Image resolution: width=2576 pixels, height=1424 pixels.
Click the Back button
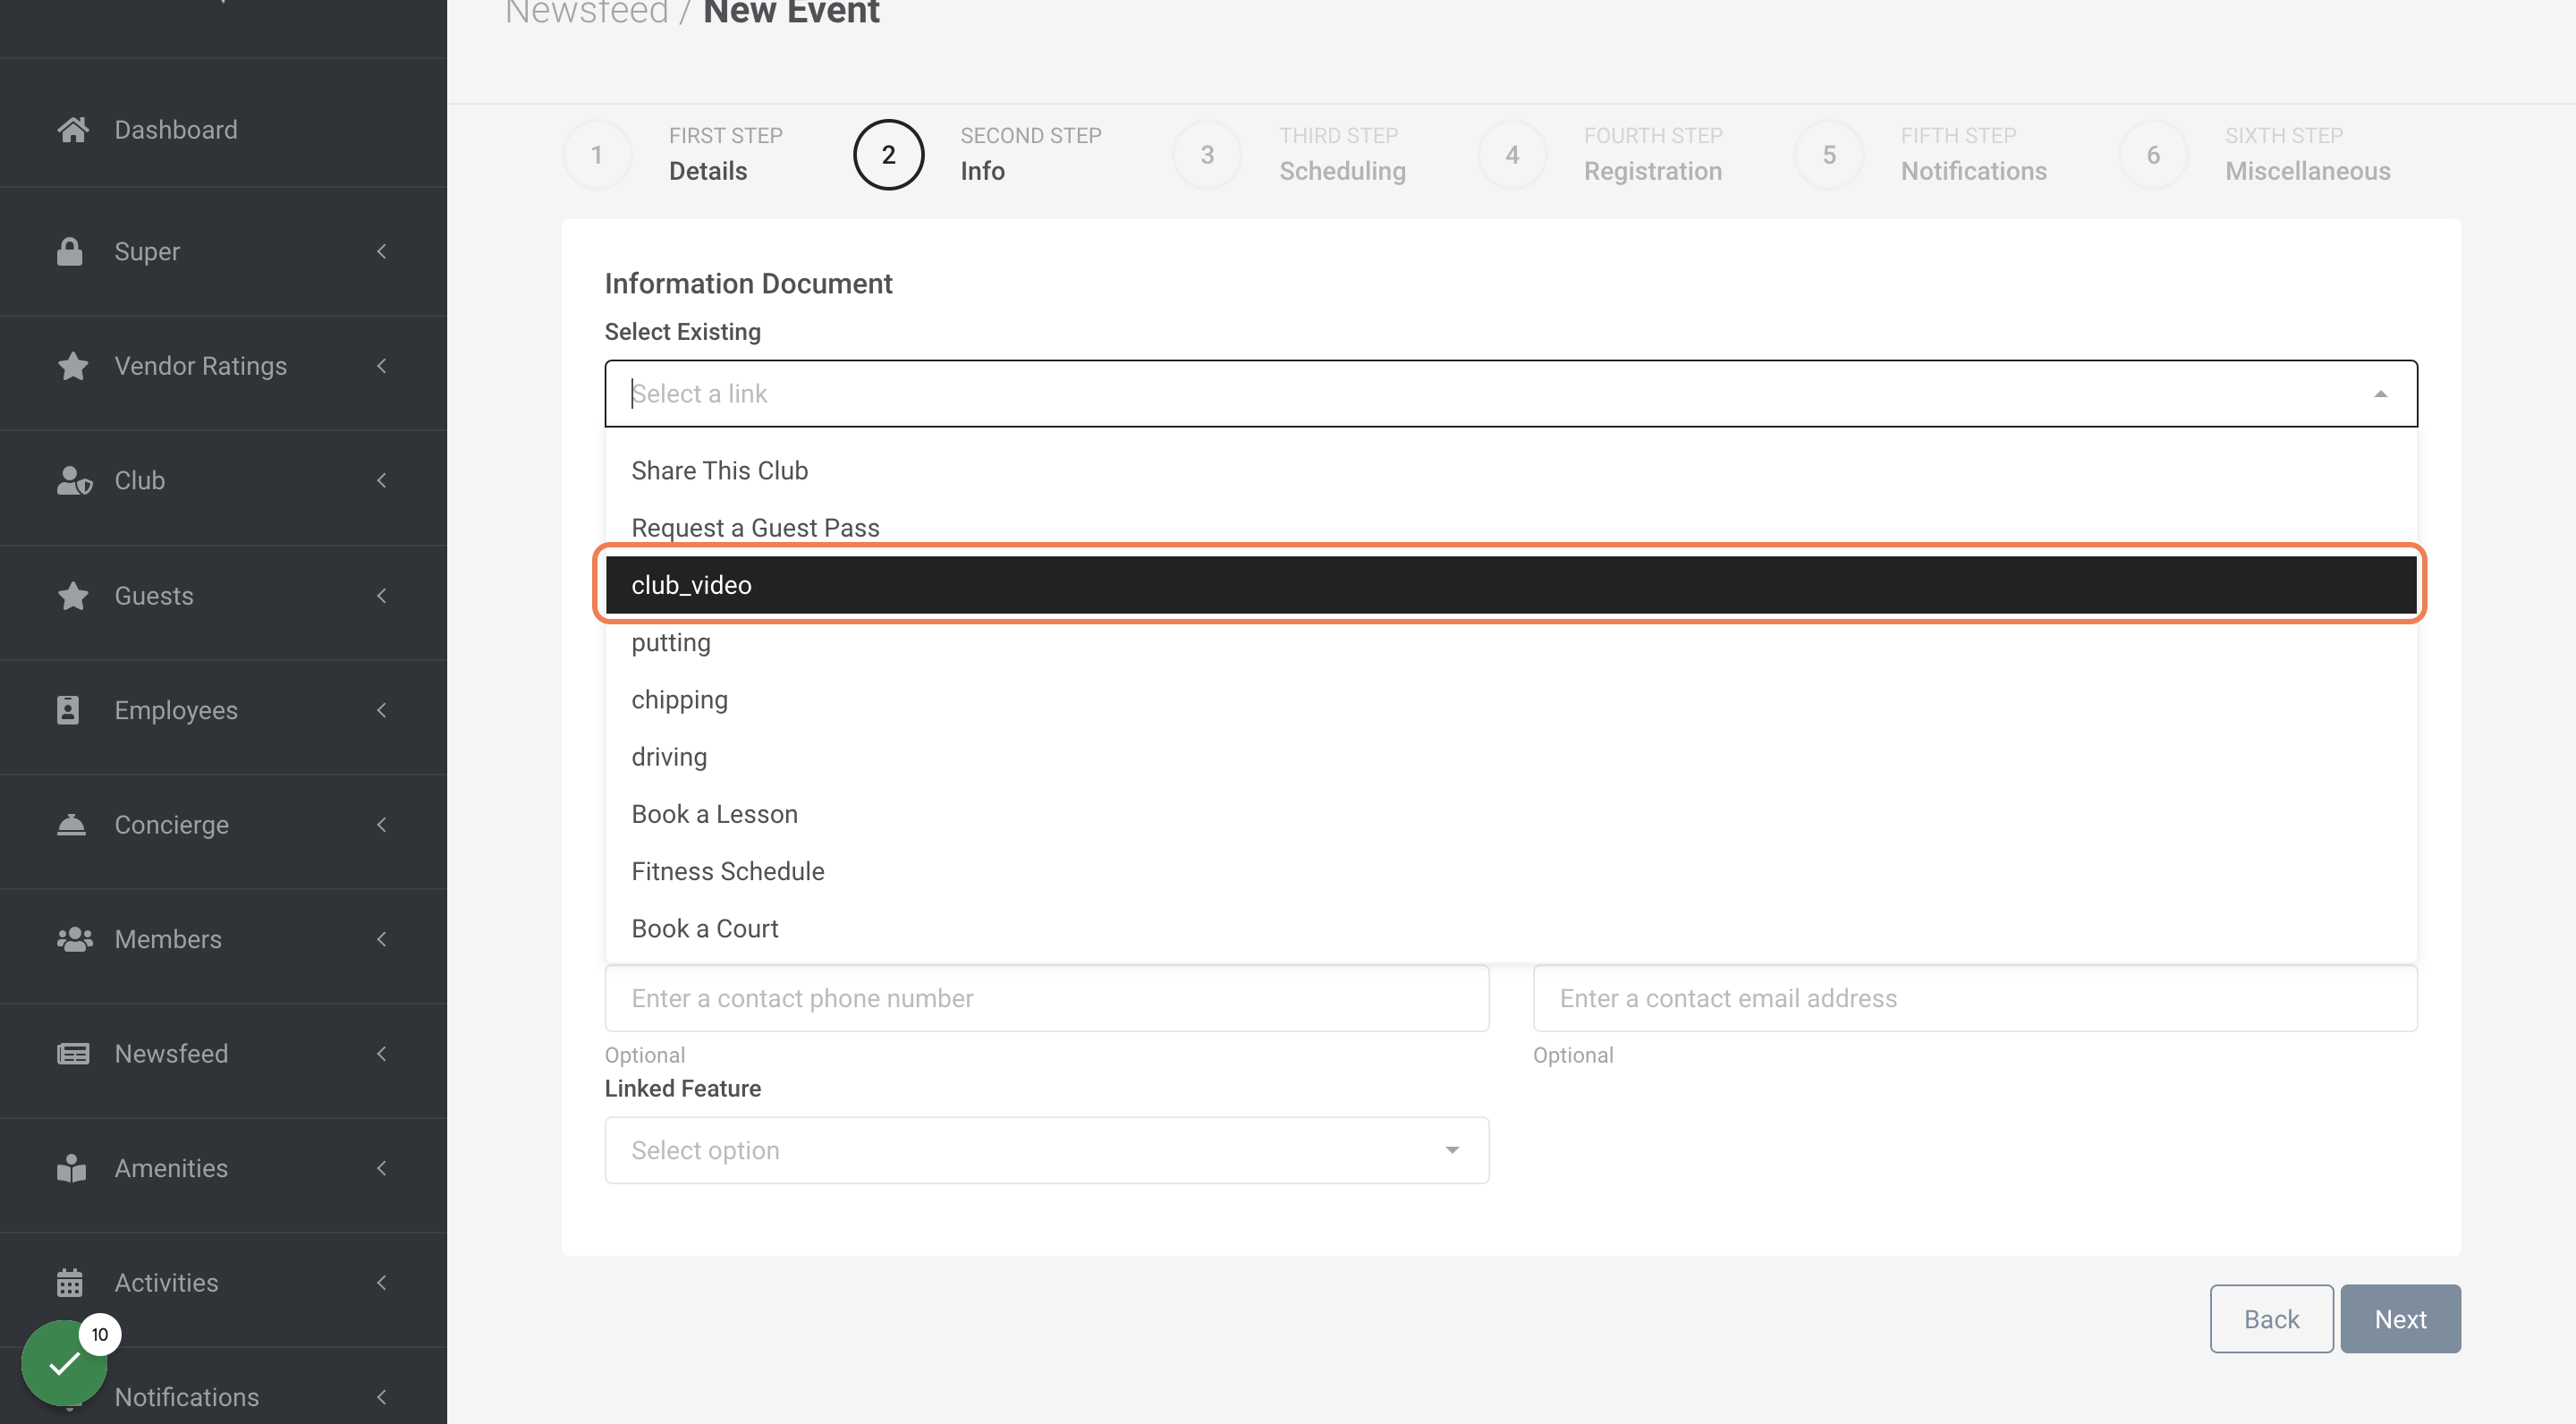point(2271,1319)
